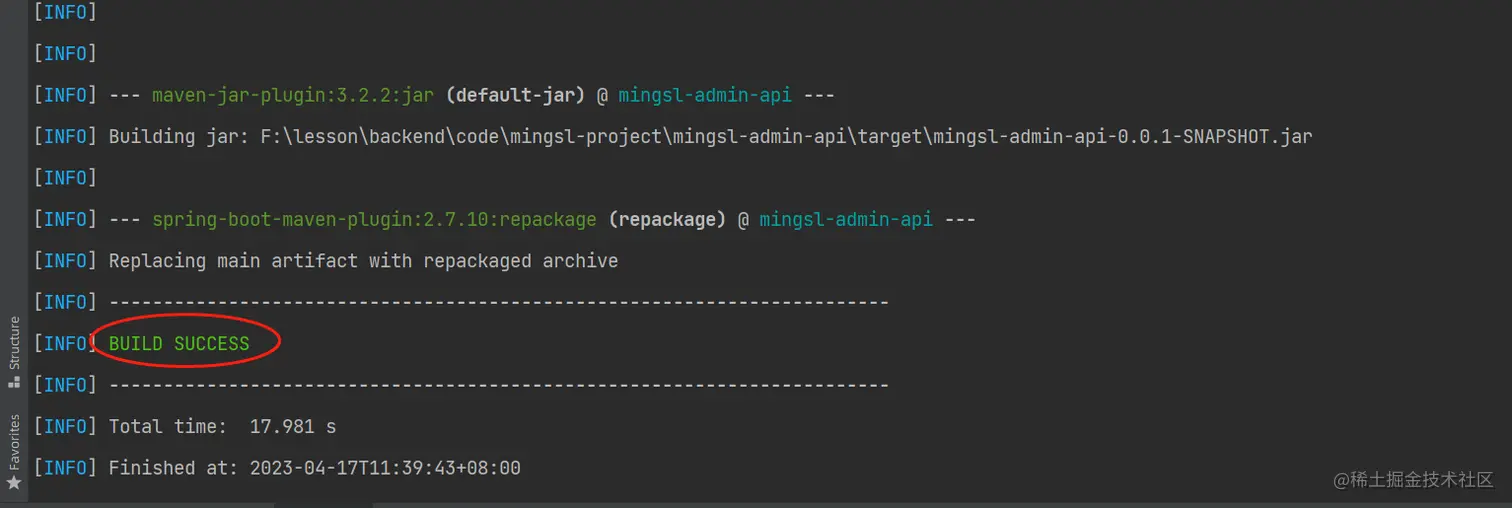The image size is (1512, 508).
Task: Click the Favorites star icon
Action: coord(14,482)
